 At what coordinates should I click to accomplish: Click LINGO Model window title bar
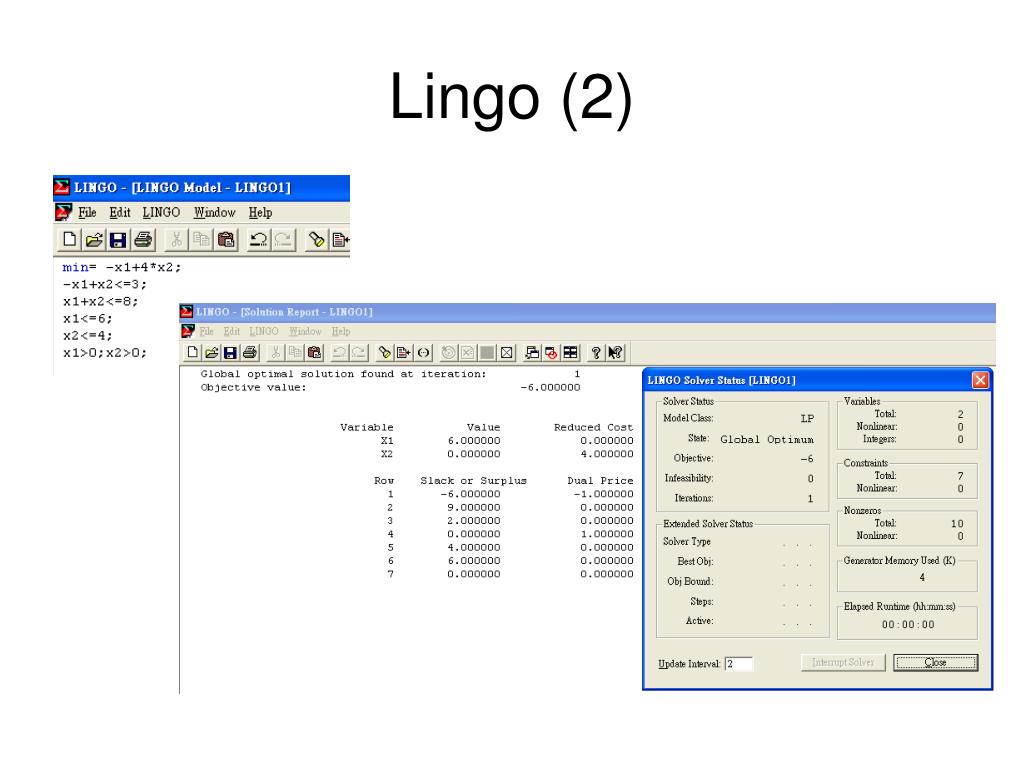coord(201,187)
